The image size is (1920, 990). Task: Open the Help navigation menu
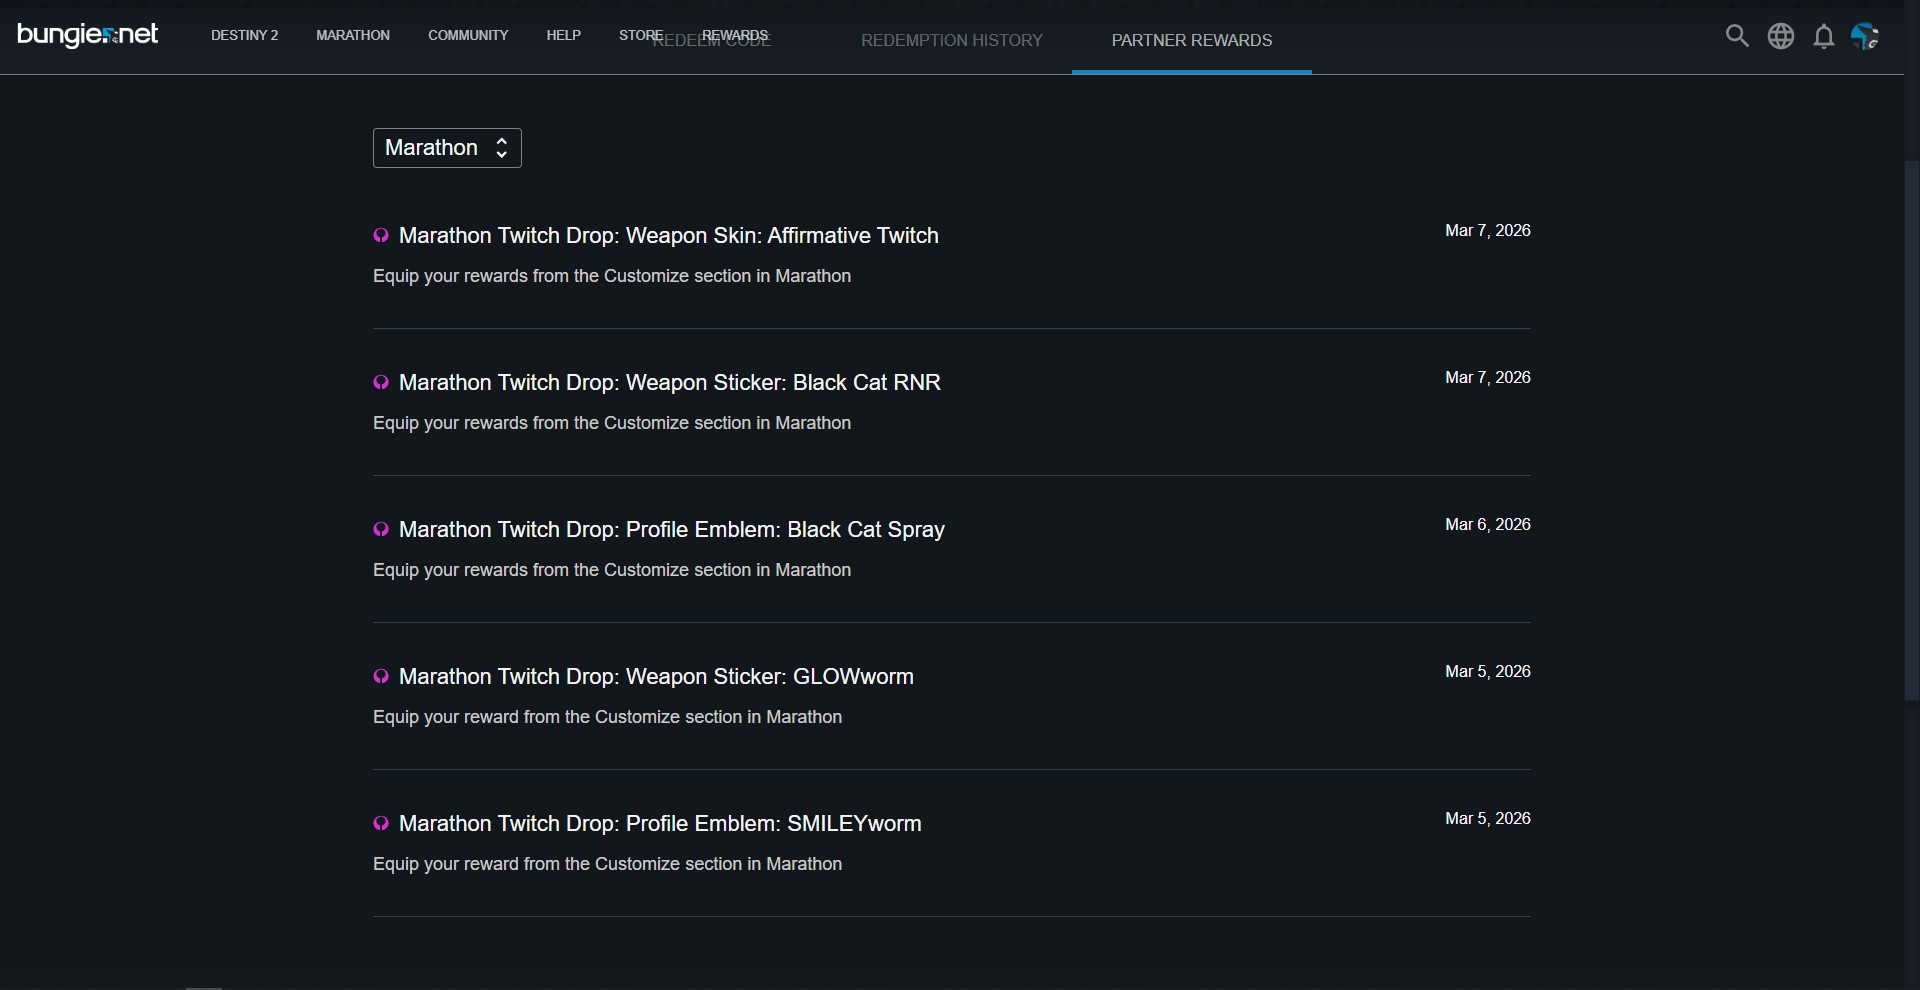tap(563, 35)
